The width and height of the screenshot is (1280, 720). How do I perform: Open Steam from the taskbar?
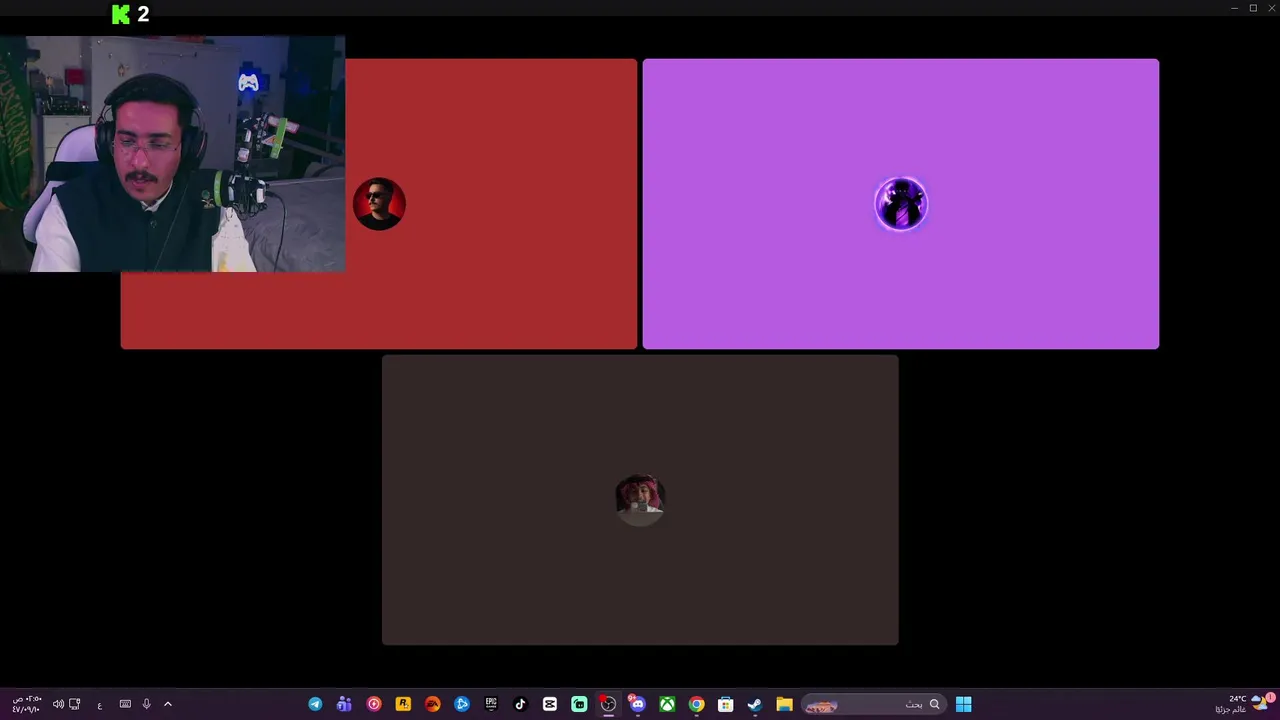[755, 704]
